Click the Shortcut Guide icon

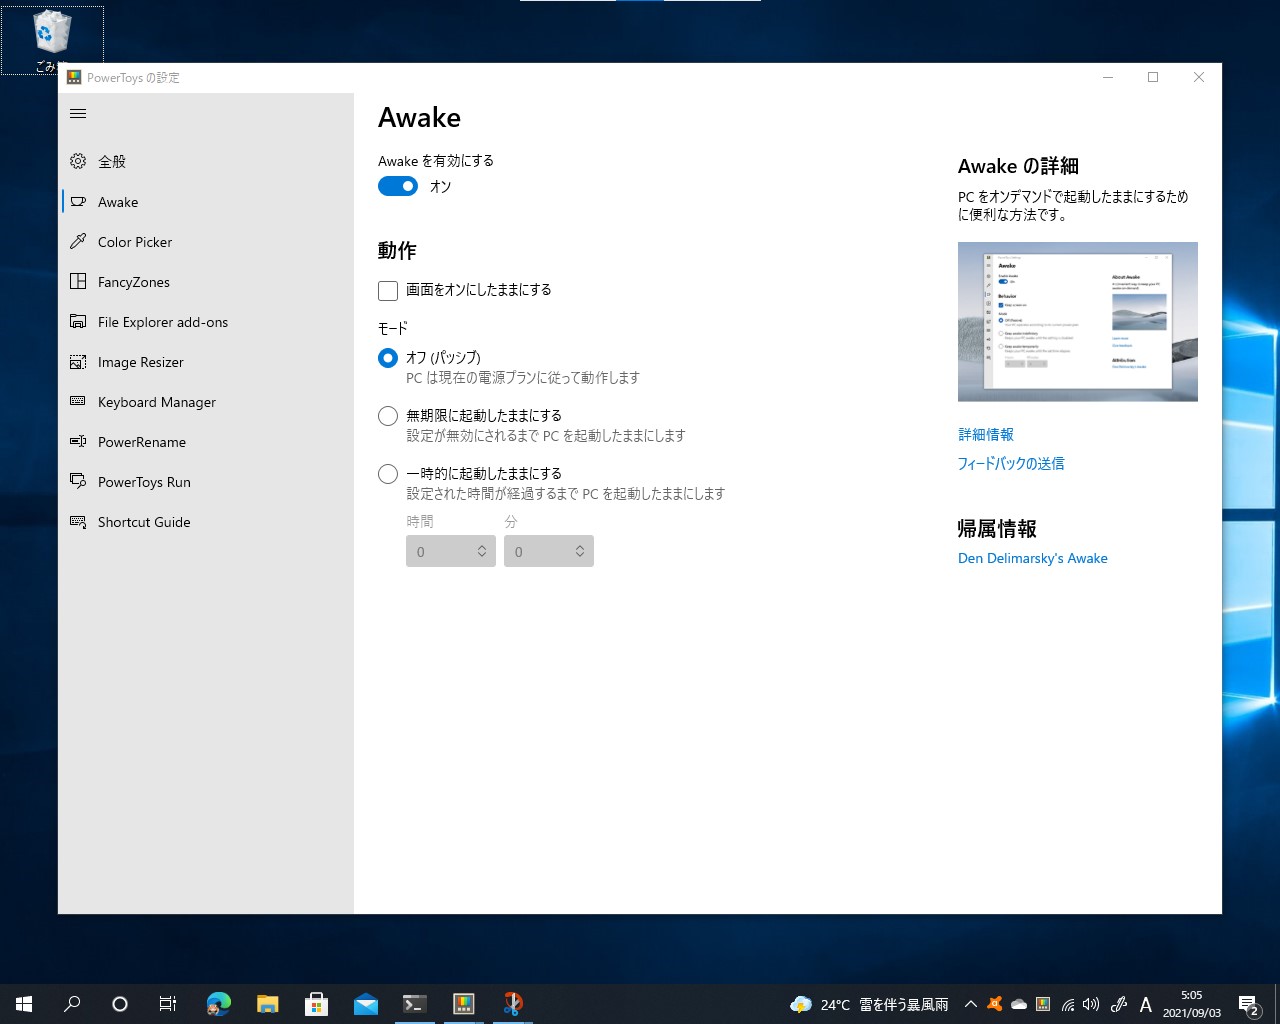coord(78,522)
